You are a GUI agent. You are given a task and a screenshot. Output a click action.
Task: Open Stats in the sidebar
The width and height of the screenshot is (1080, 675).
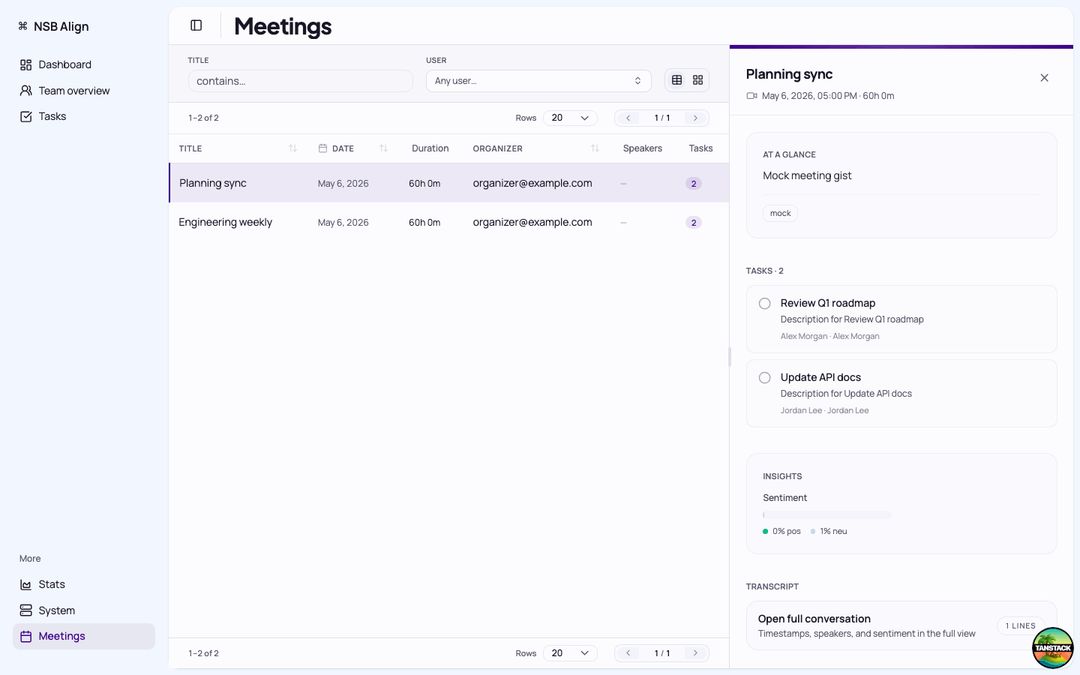point(84,585)
